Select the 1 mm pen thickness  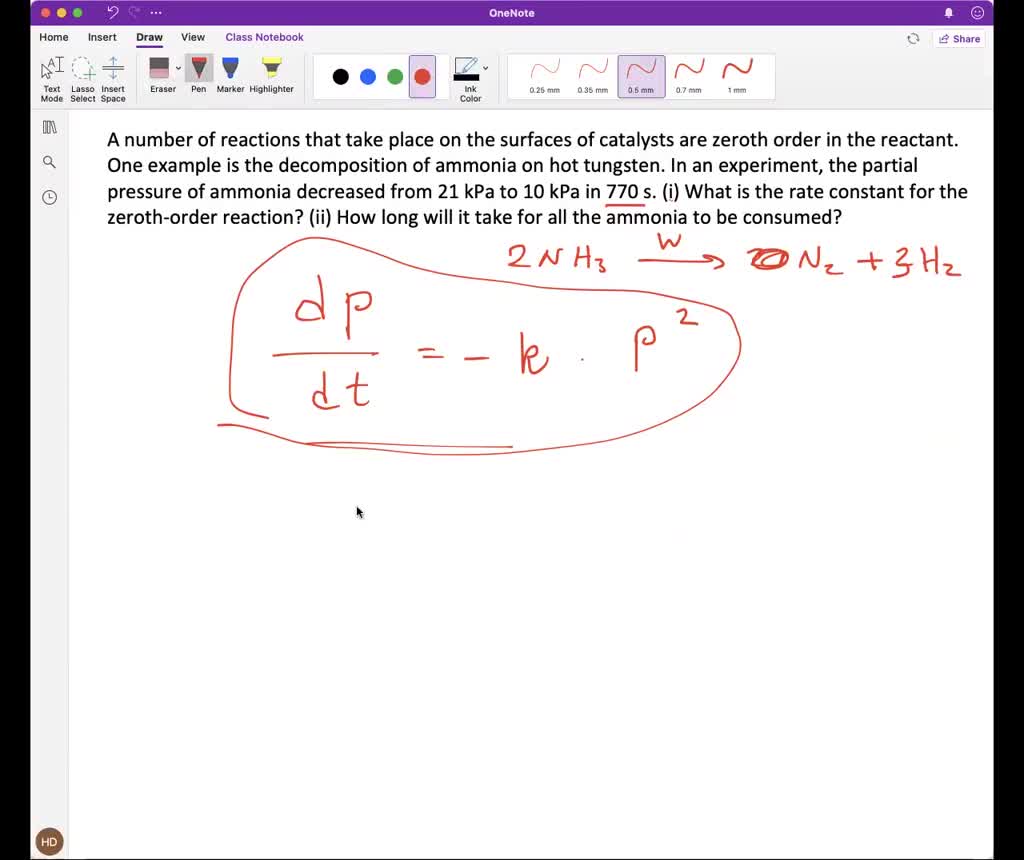pyautogui.click(x=737, y=76)
